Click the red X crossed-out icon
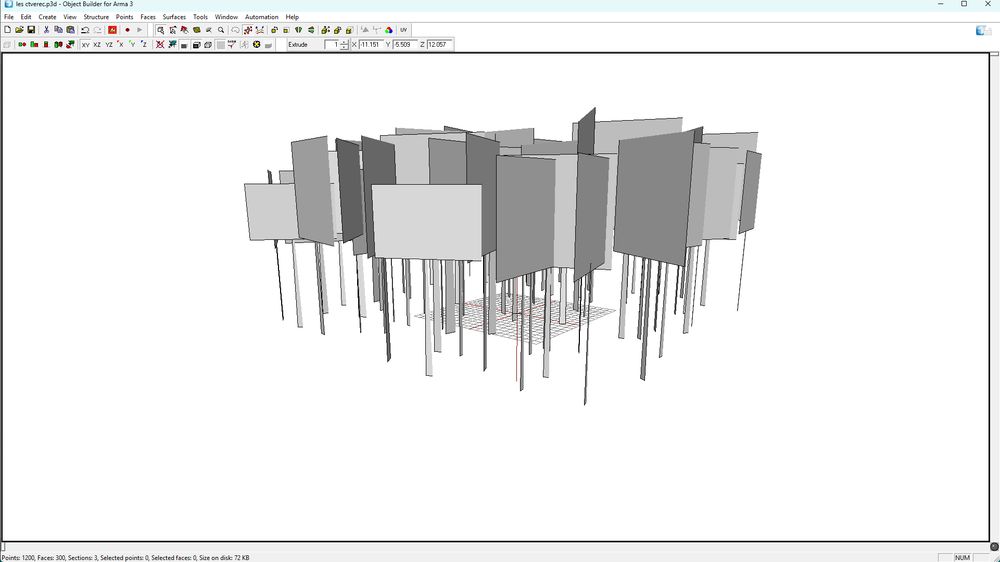This screenshot has height=562, width=1000. (x=159, y=45)
